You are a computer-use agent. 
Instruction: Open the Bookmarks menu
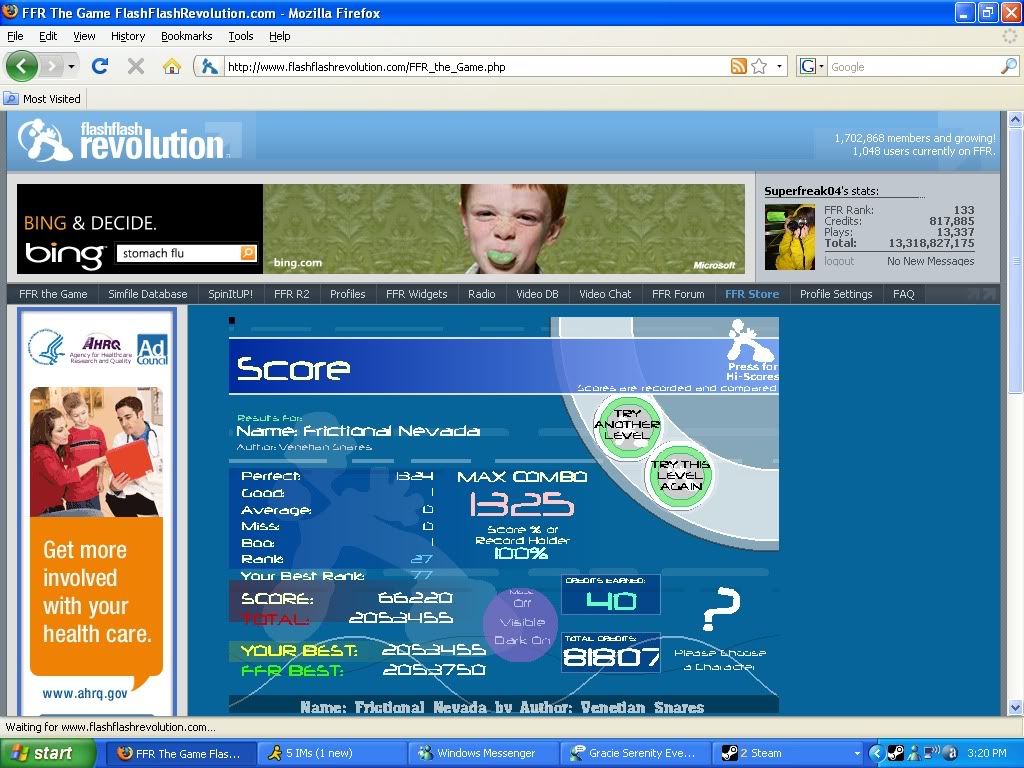click(x=186, y=36)
